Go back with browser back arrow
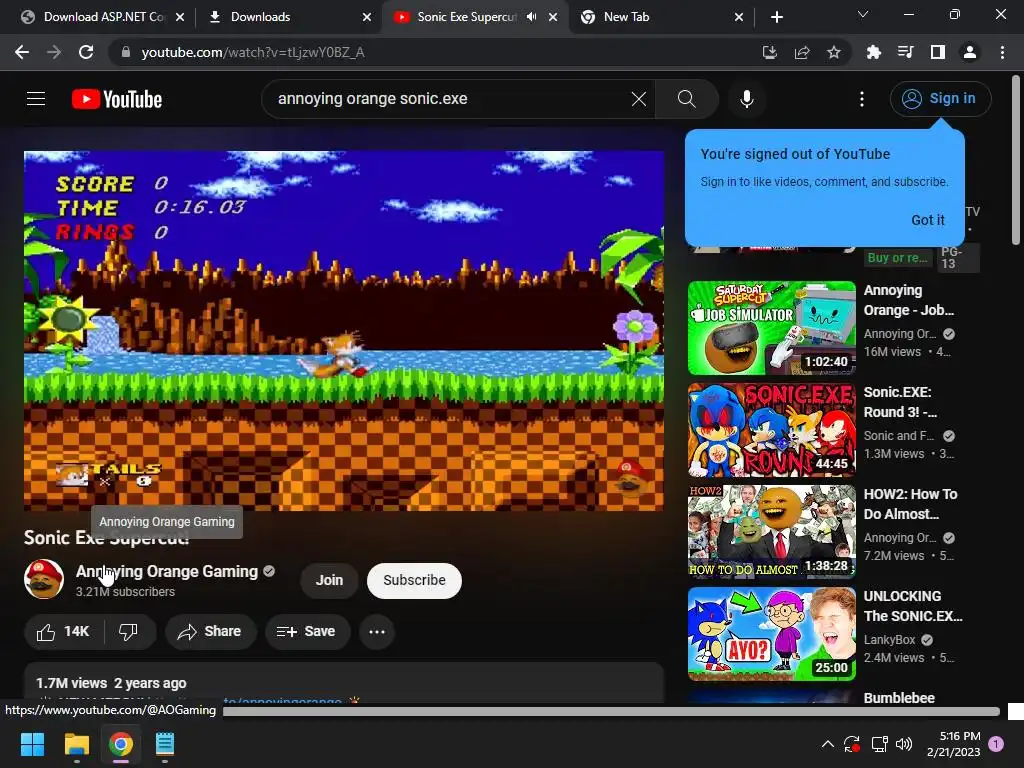1024x768 pixels. (22, 52)
